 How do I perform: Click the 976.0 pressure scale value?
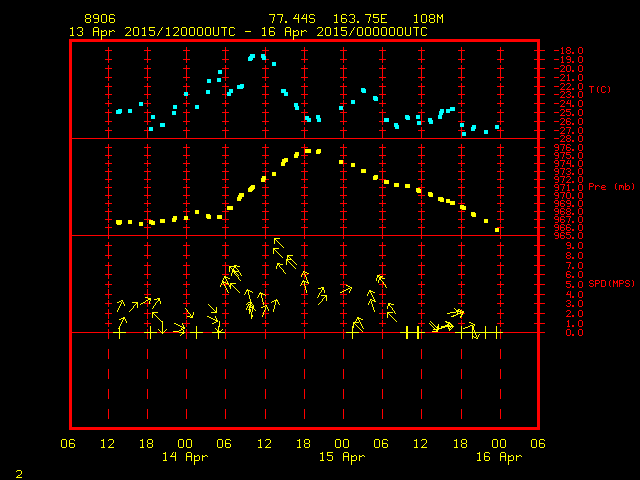tap(568, 148)
